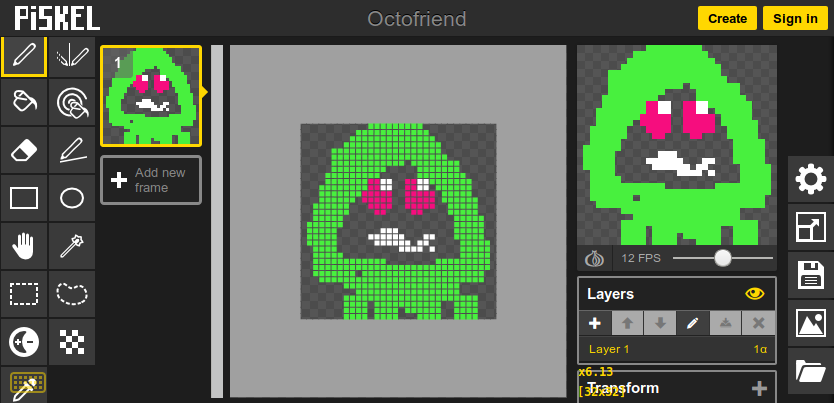Select the Pen tool
The width and height of the screenshot is (834, 403).
(23, 56)
